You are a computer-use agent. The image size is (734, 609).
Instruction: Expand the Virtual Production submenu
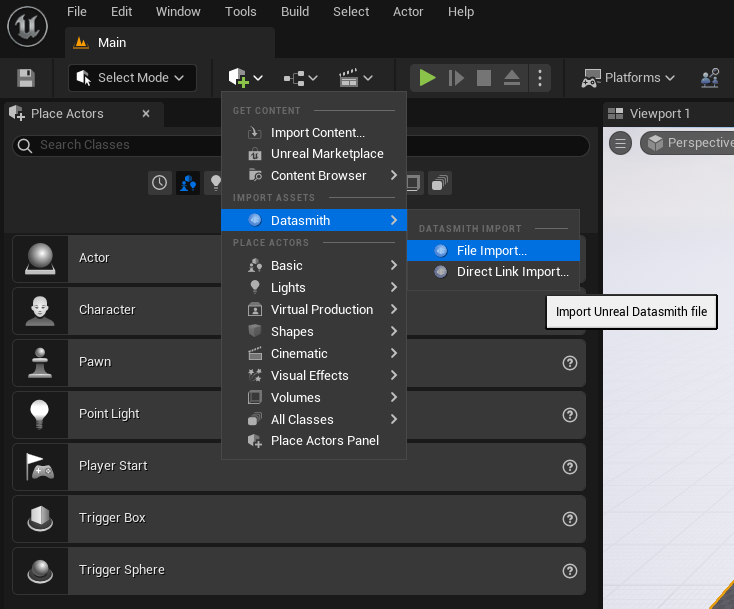tap(314, 310)
